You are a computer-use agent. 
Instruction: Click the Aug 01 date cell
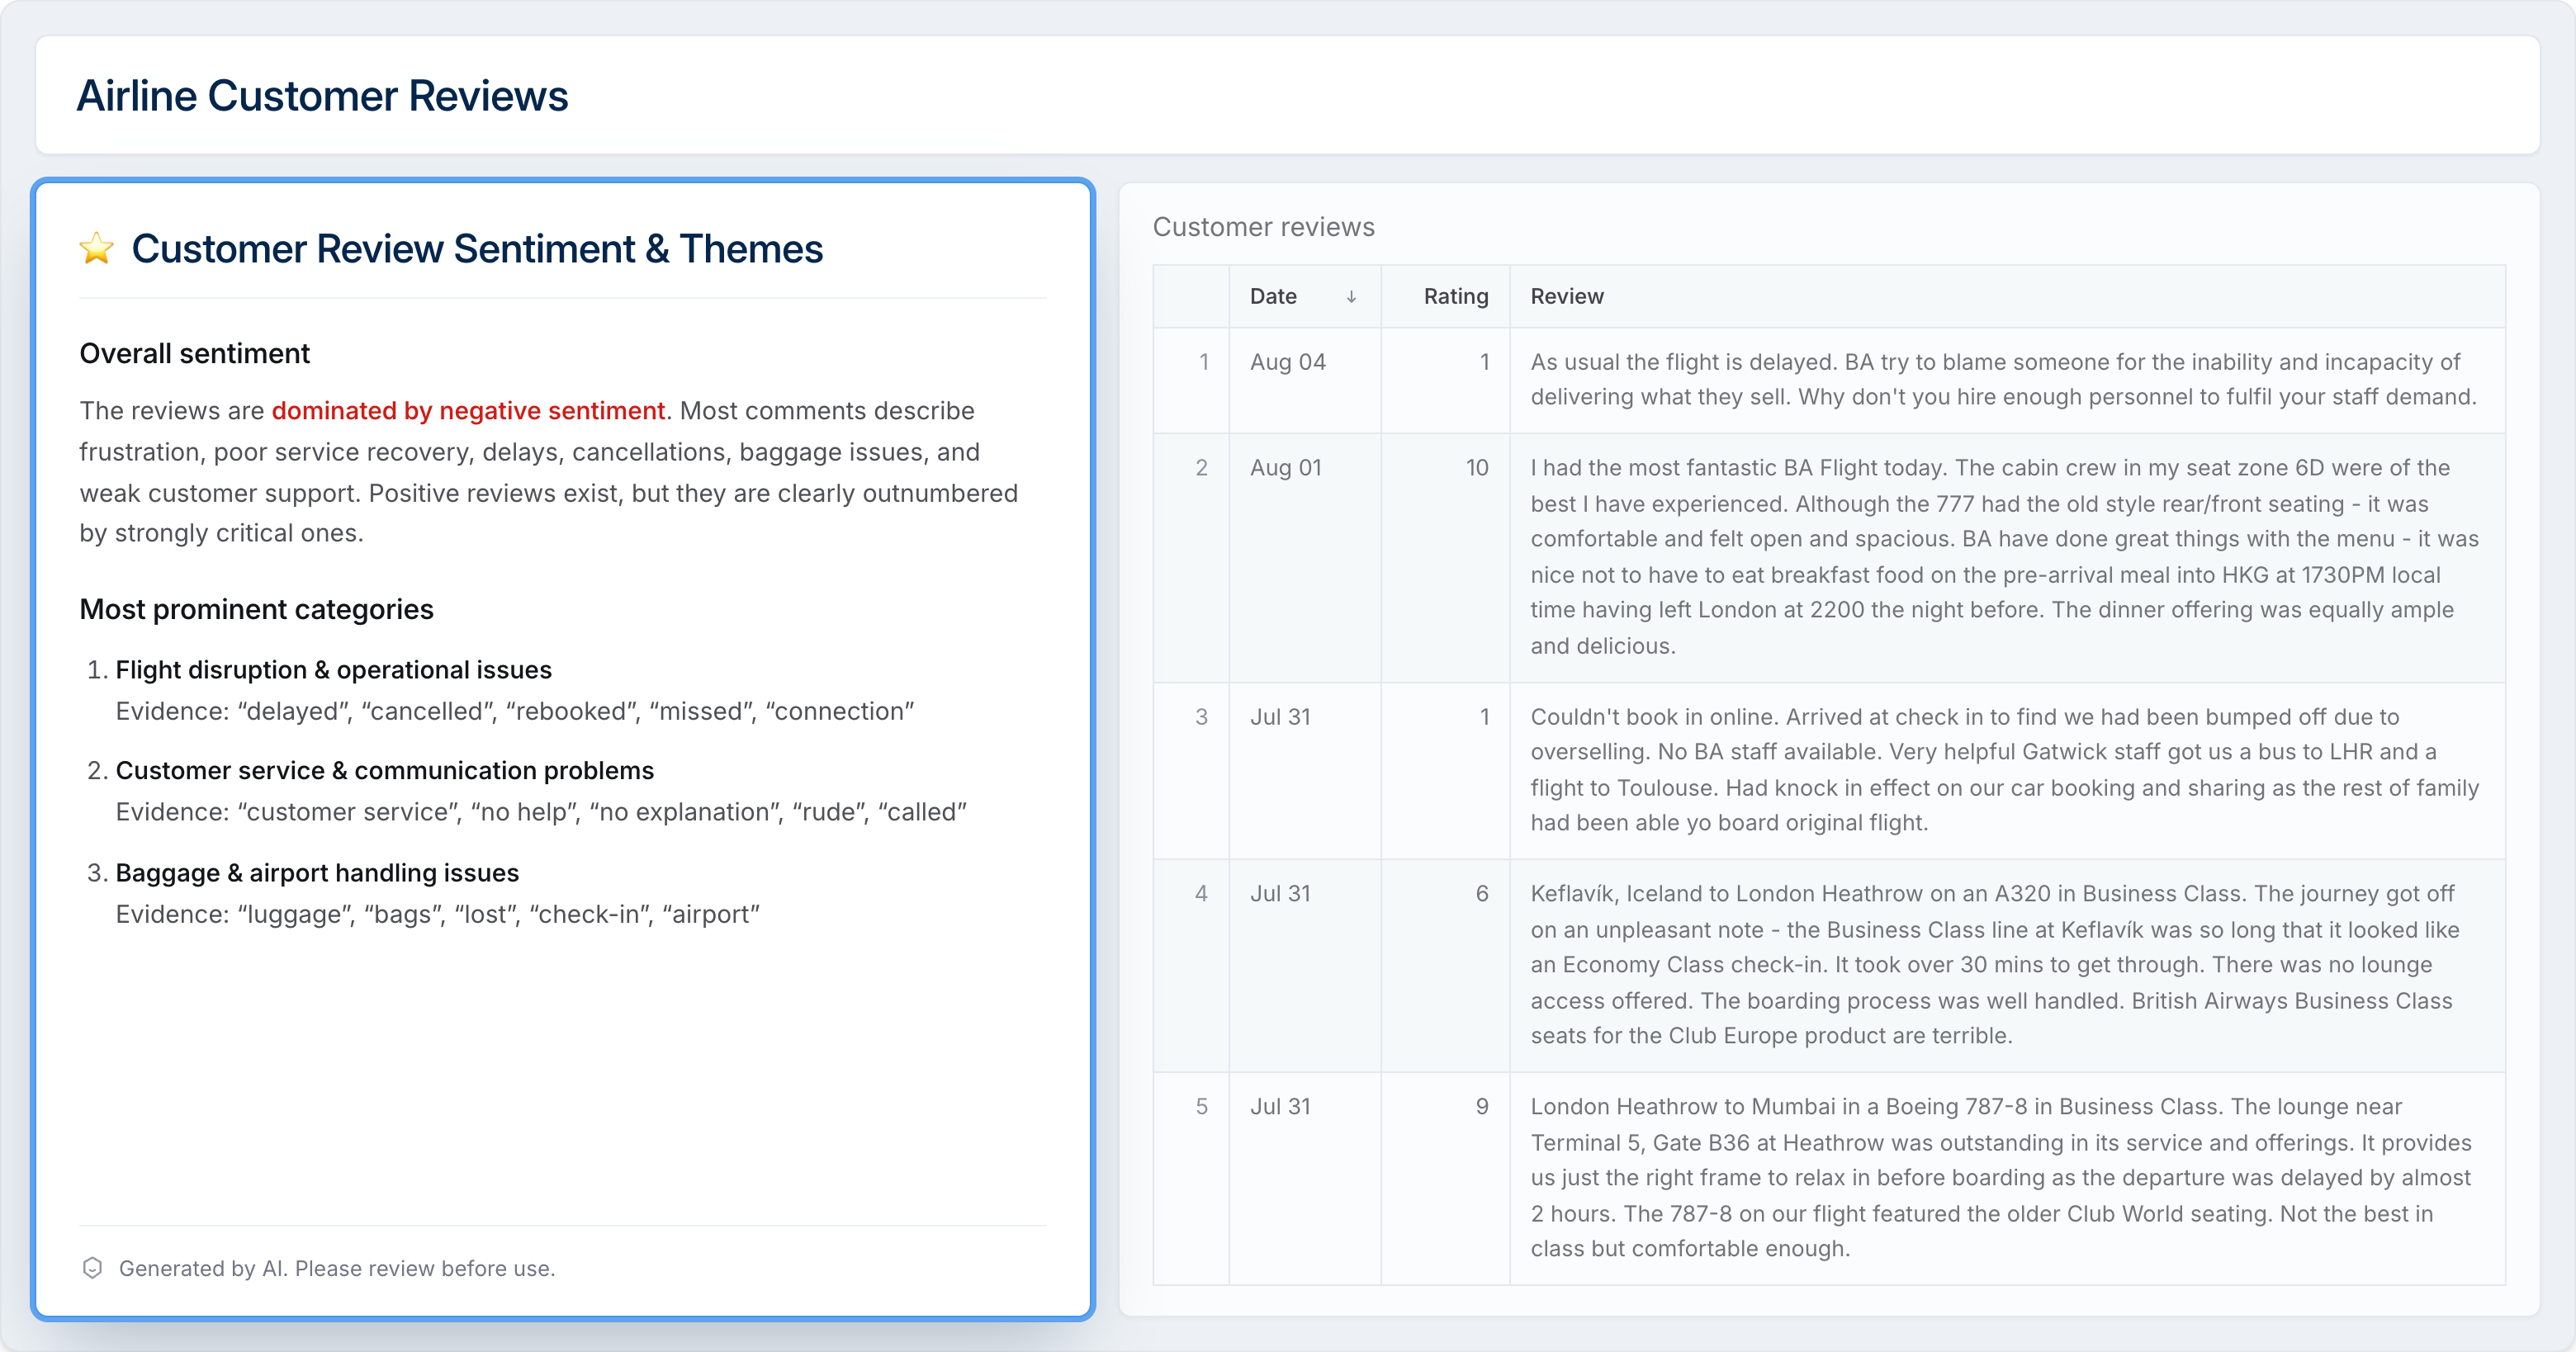click(x=1305, y=558)
